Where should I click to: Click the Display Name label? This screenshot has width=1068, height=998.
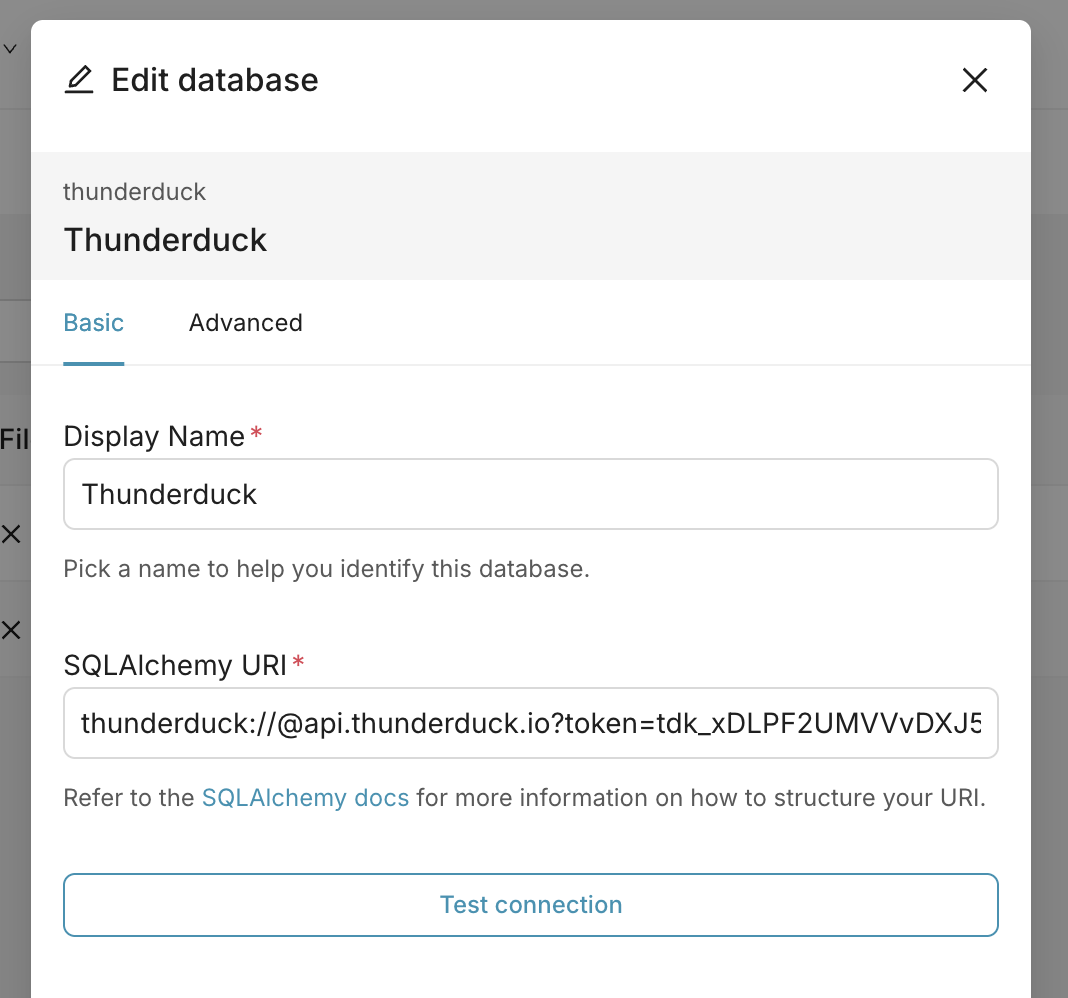pyautogui.click(x=154, y=436)
